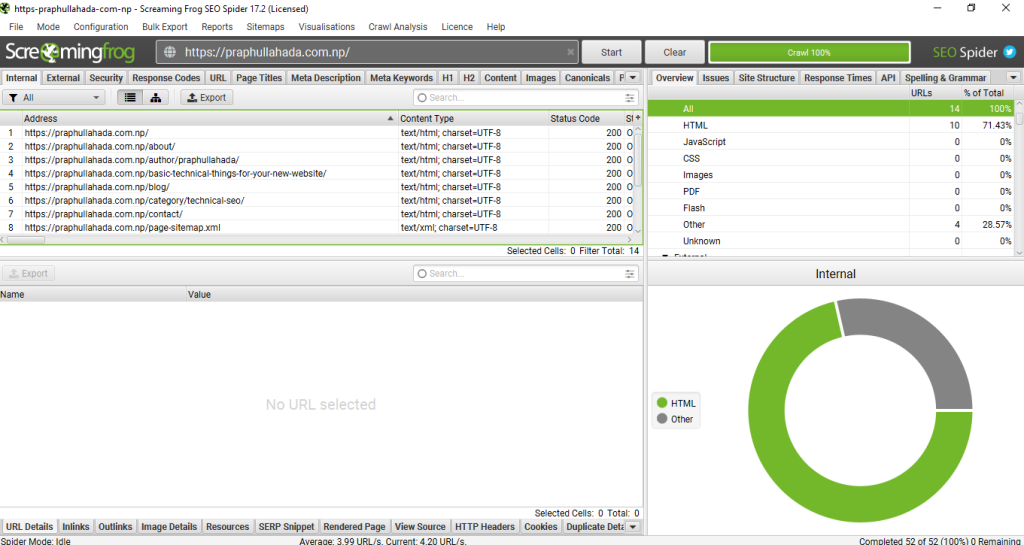The image size is (1024, 545).
Task: Click the Twitter bird icon
Action: coord(1009,52)
